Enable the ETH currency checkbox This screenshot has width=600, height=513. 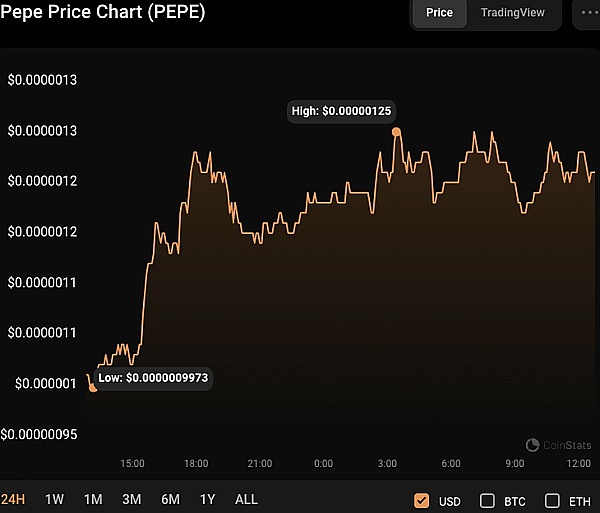tap(553, 500)
